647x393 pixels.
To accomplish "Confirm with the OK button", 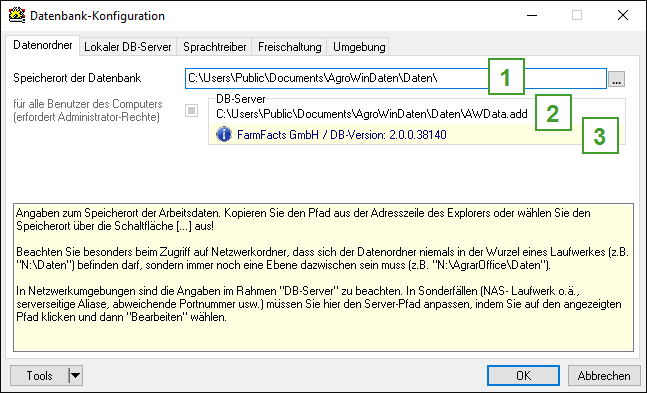I will [x=523, y=375].
